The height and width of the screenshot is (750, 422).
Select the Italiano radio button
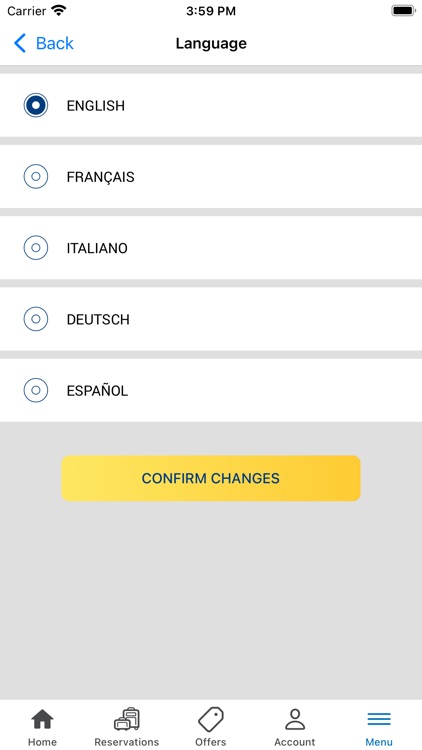pyautogui.click(x=36, y=248)
